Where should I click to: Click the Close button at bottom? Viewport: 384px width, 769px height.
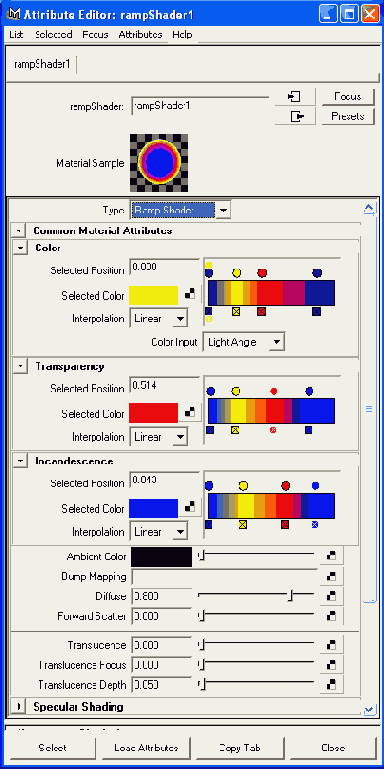[x=333, y=748]
